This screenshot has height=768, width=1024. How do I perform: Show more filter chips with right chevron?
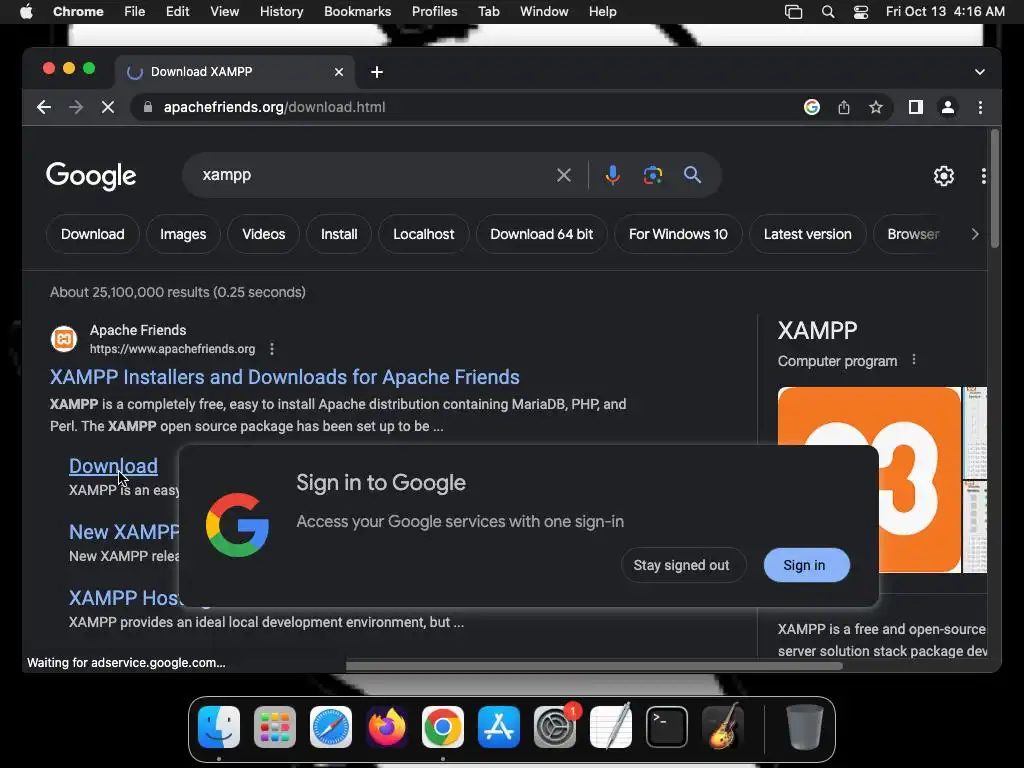[974, 234]
